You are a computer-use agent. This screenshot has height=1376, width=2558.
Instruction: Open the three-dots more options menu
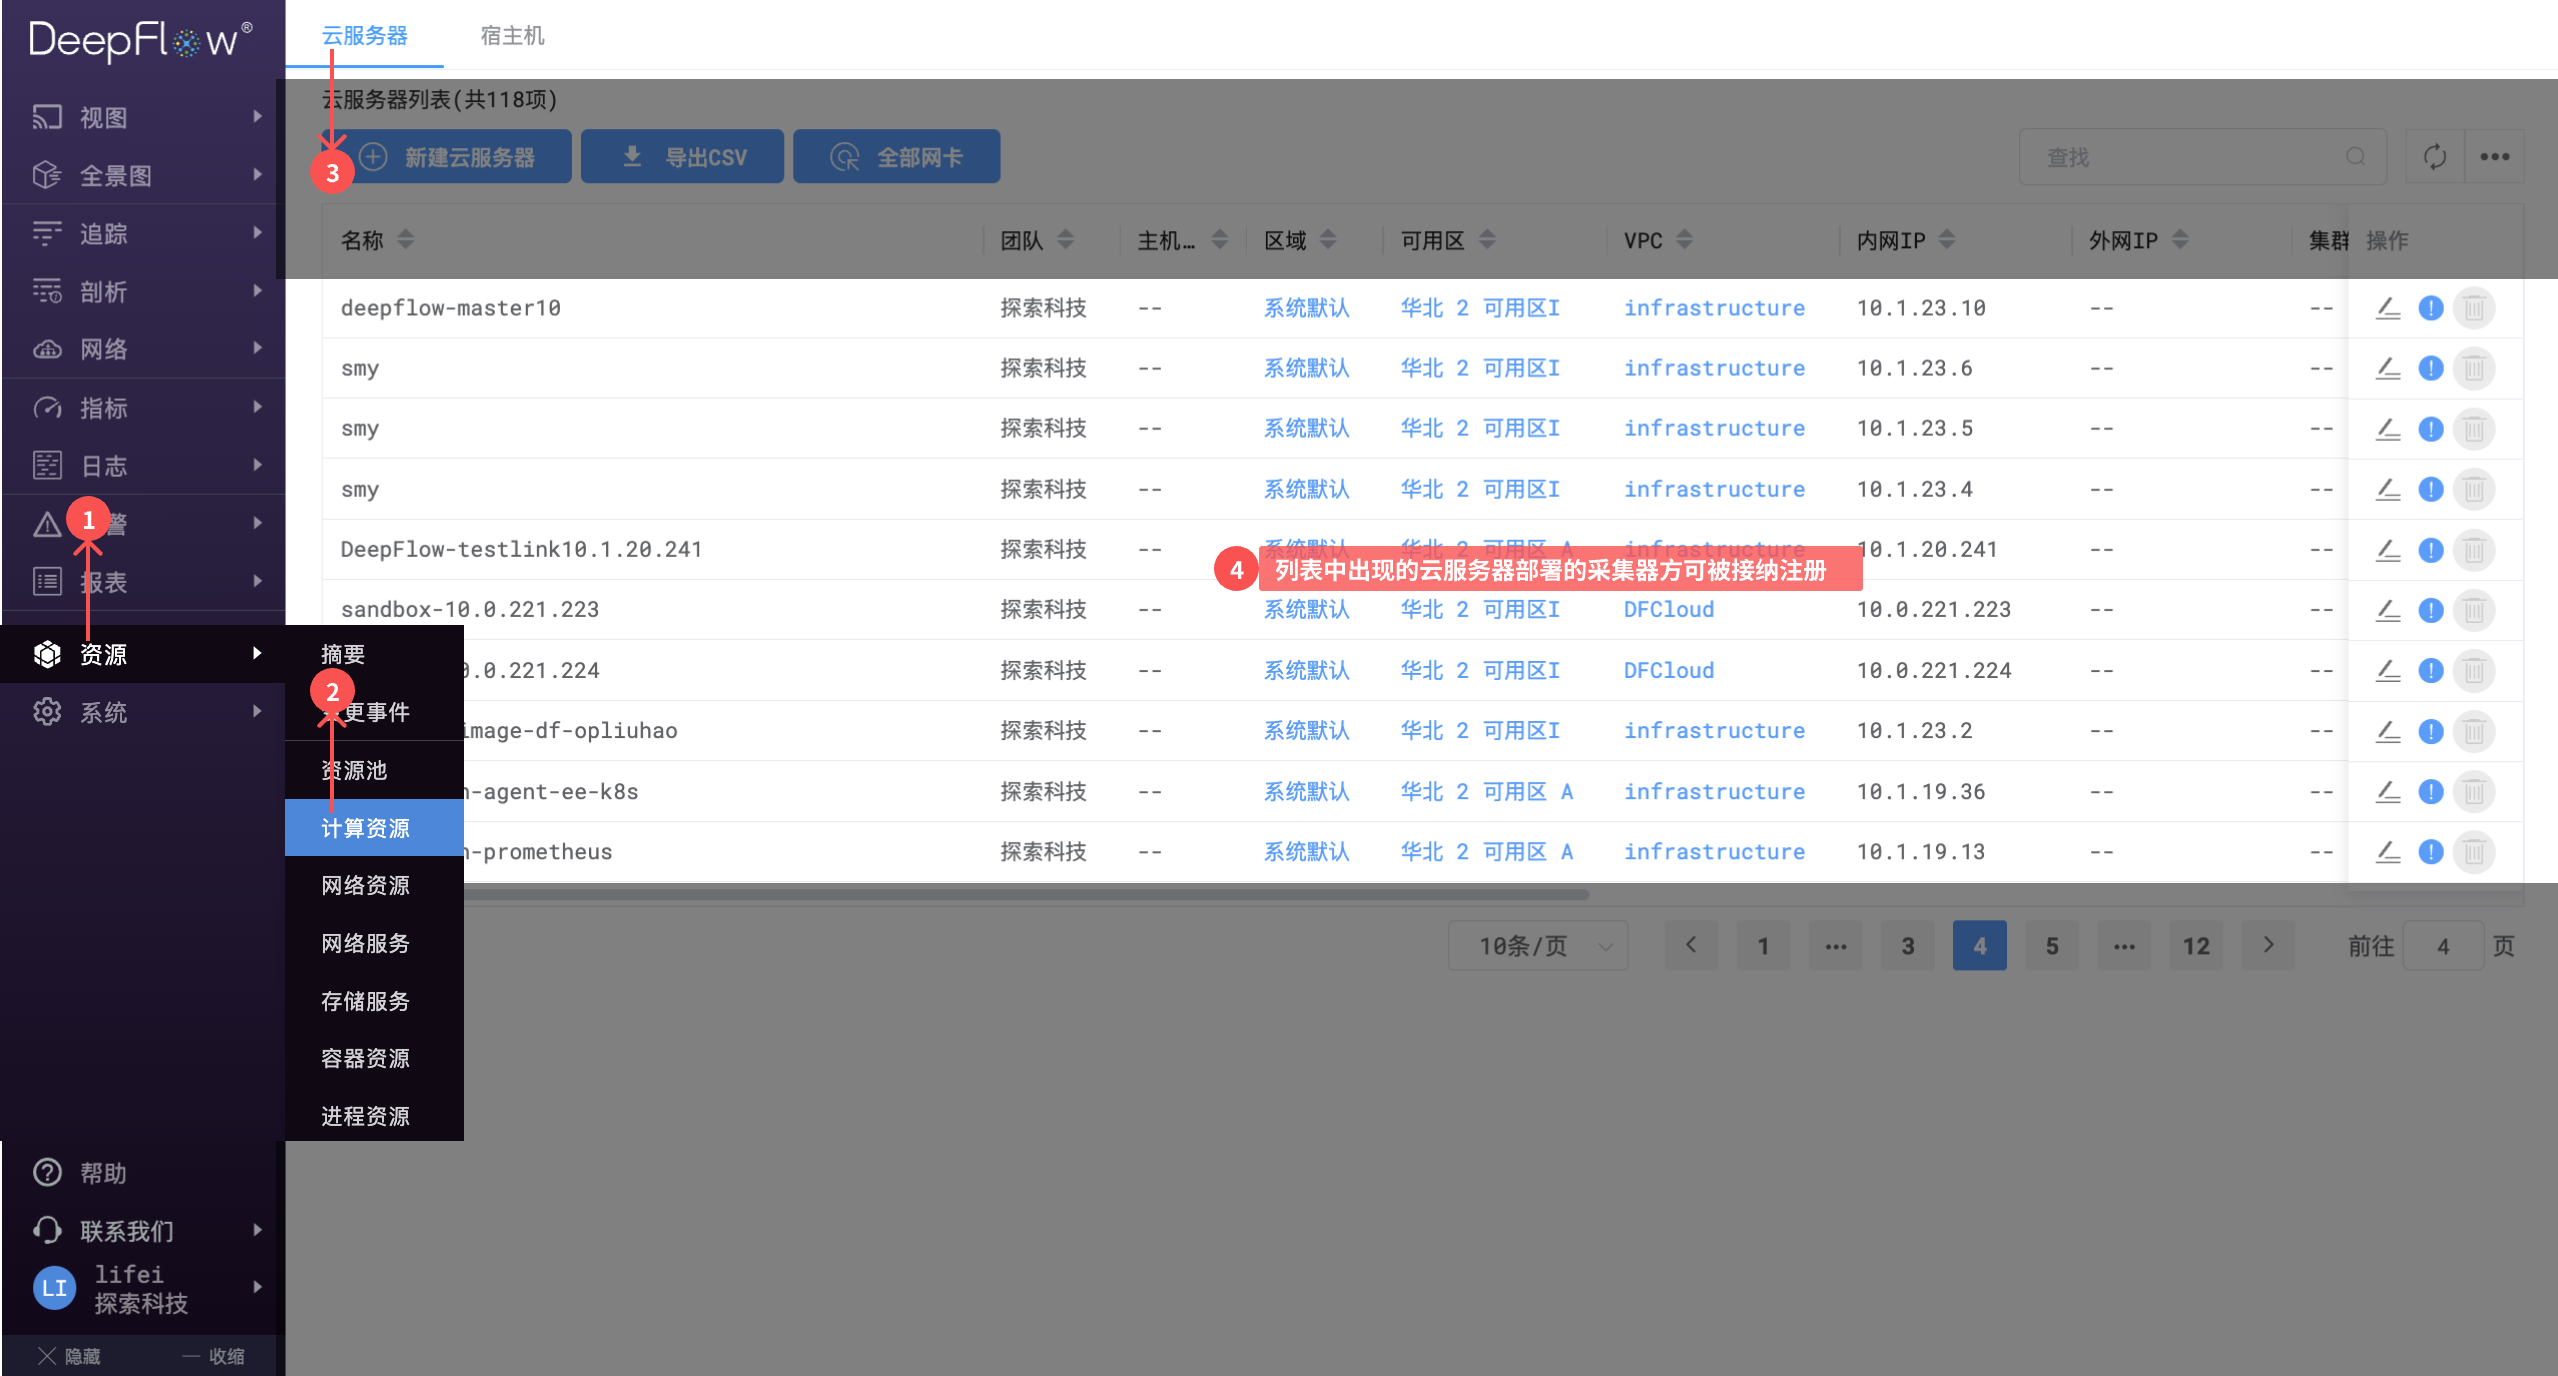coord(2494,157)
